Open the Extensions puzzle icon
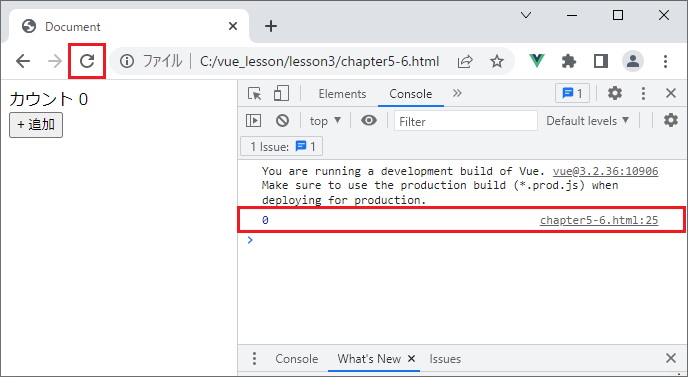 coord(569,61)
